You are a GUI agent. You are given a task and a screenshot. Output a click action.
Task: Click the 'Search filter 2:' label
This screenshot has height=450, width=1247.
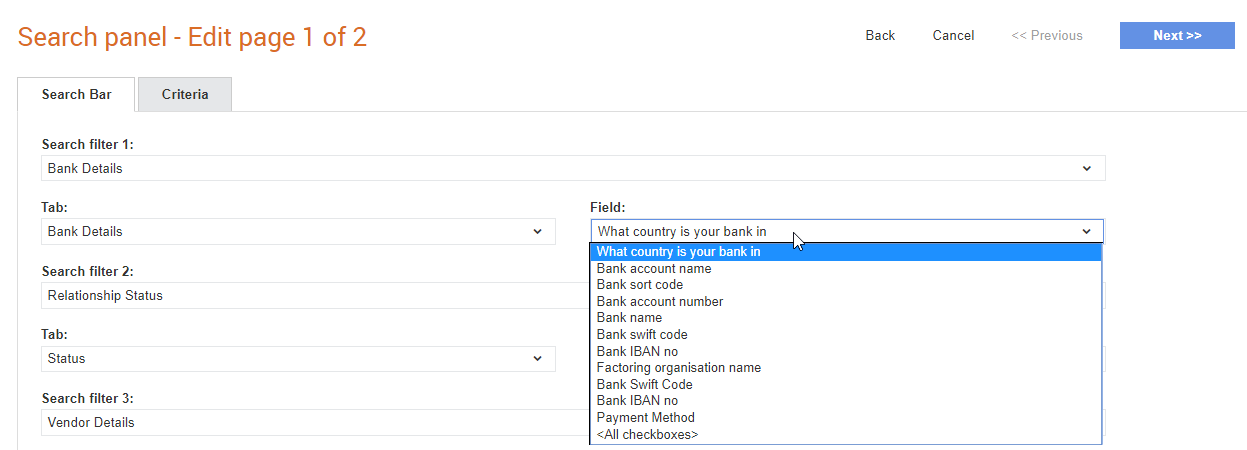88,271
